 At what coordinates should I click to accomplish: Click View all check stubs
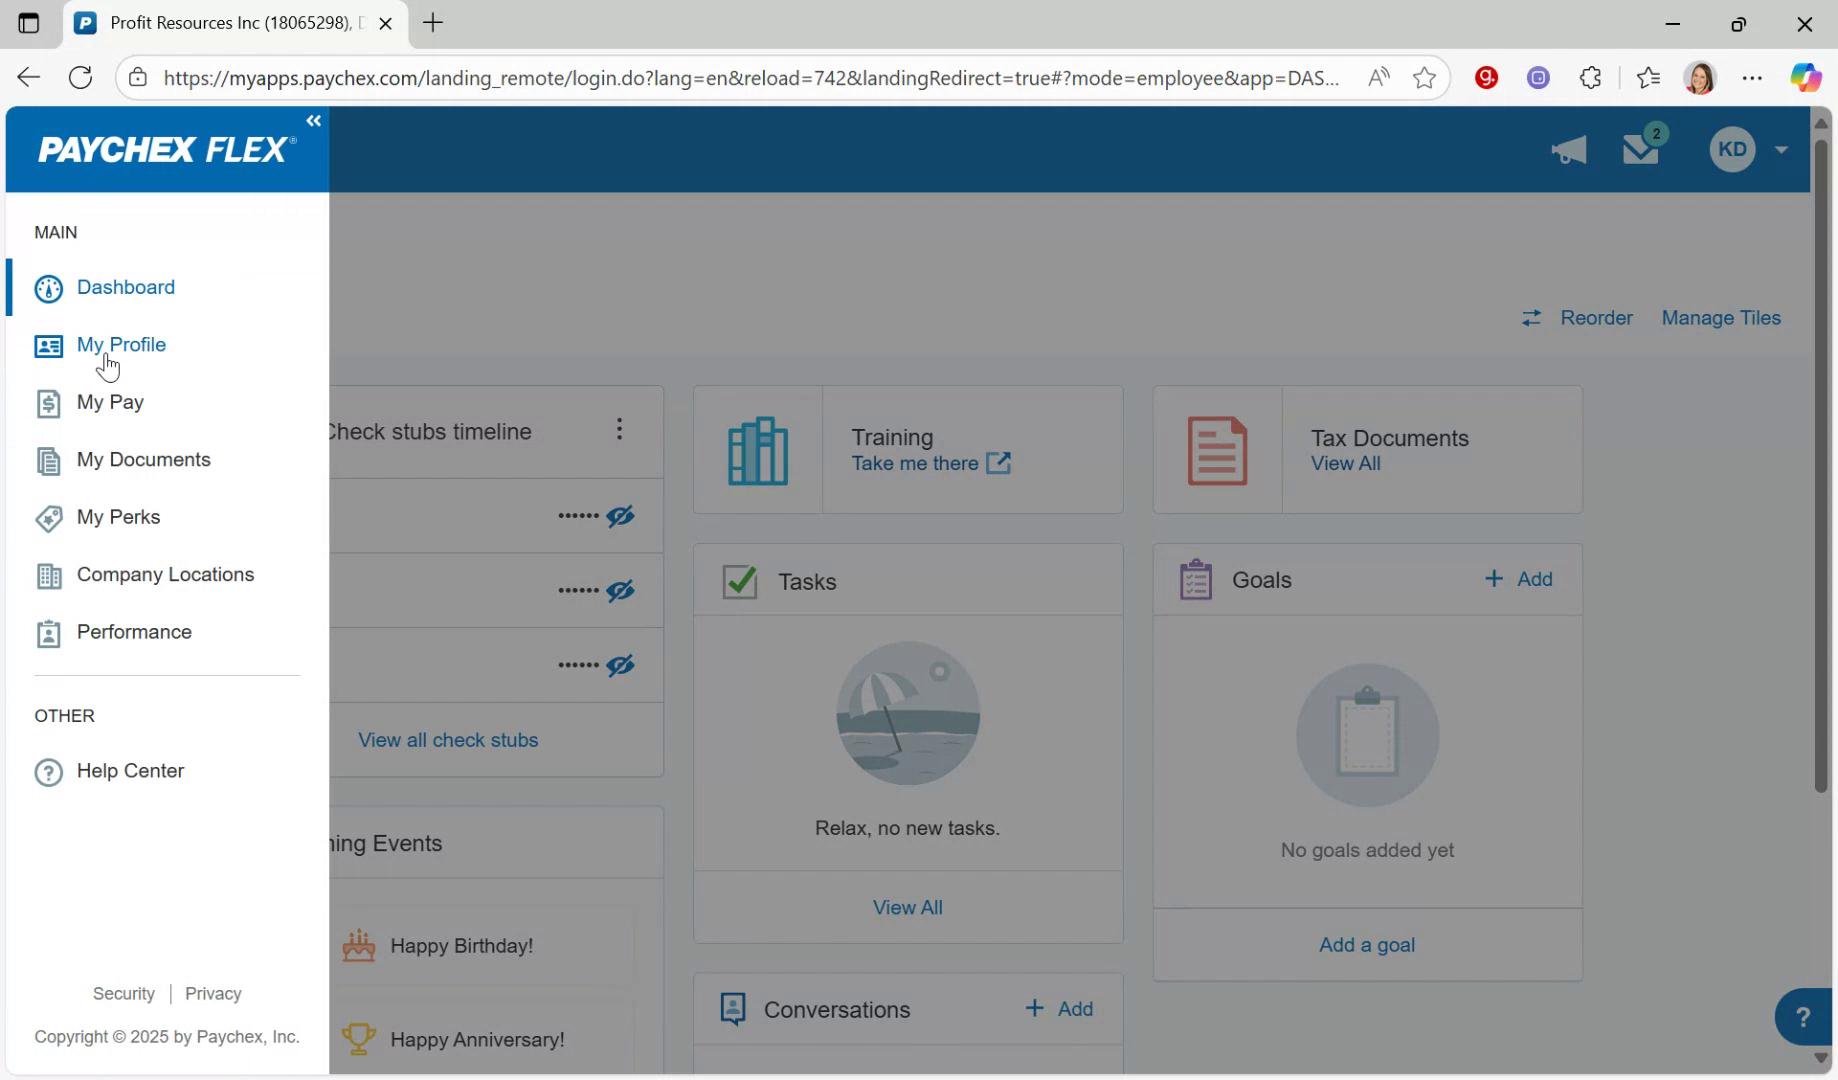click(x=448, y=740)
